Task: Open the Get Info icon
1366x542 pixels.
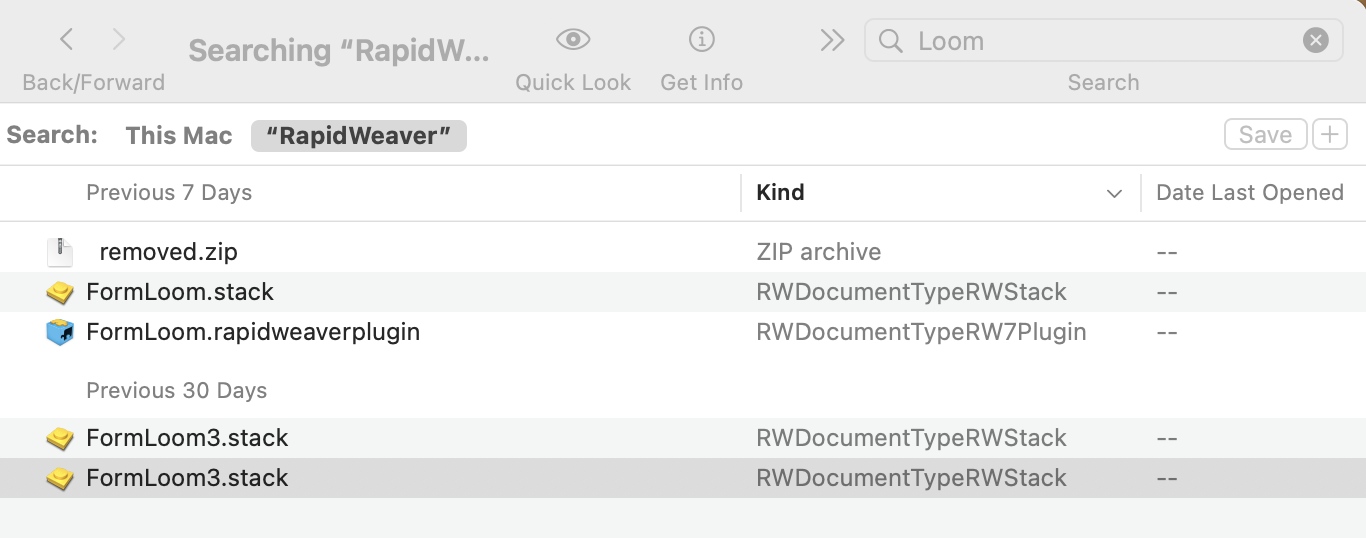Action: (x=701, y=40)
